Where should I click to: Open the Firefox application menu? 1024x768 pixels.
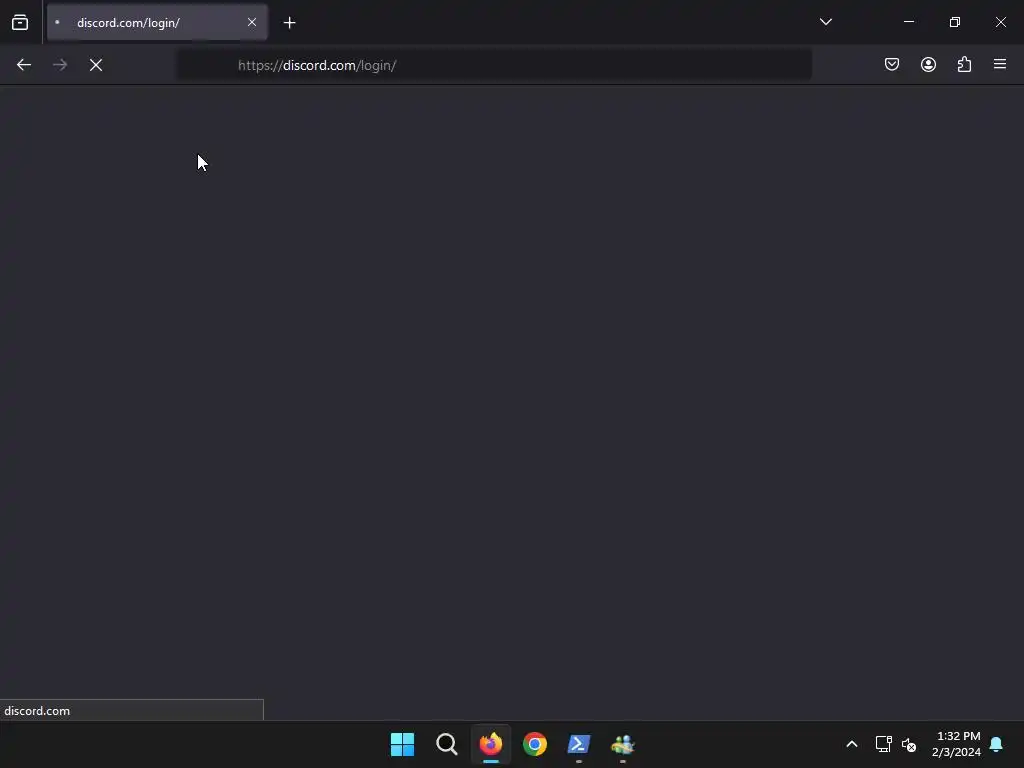coord(1000,64)
